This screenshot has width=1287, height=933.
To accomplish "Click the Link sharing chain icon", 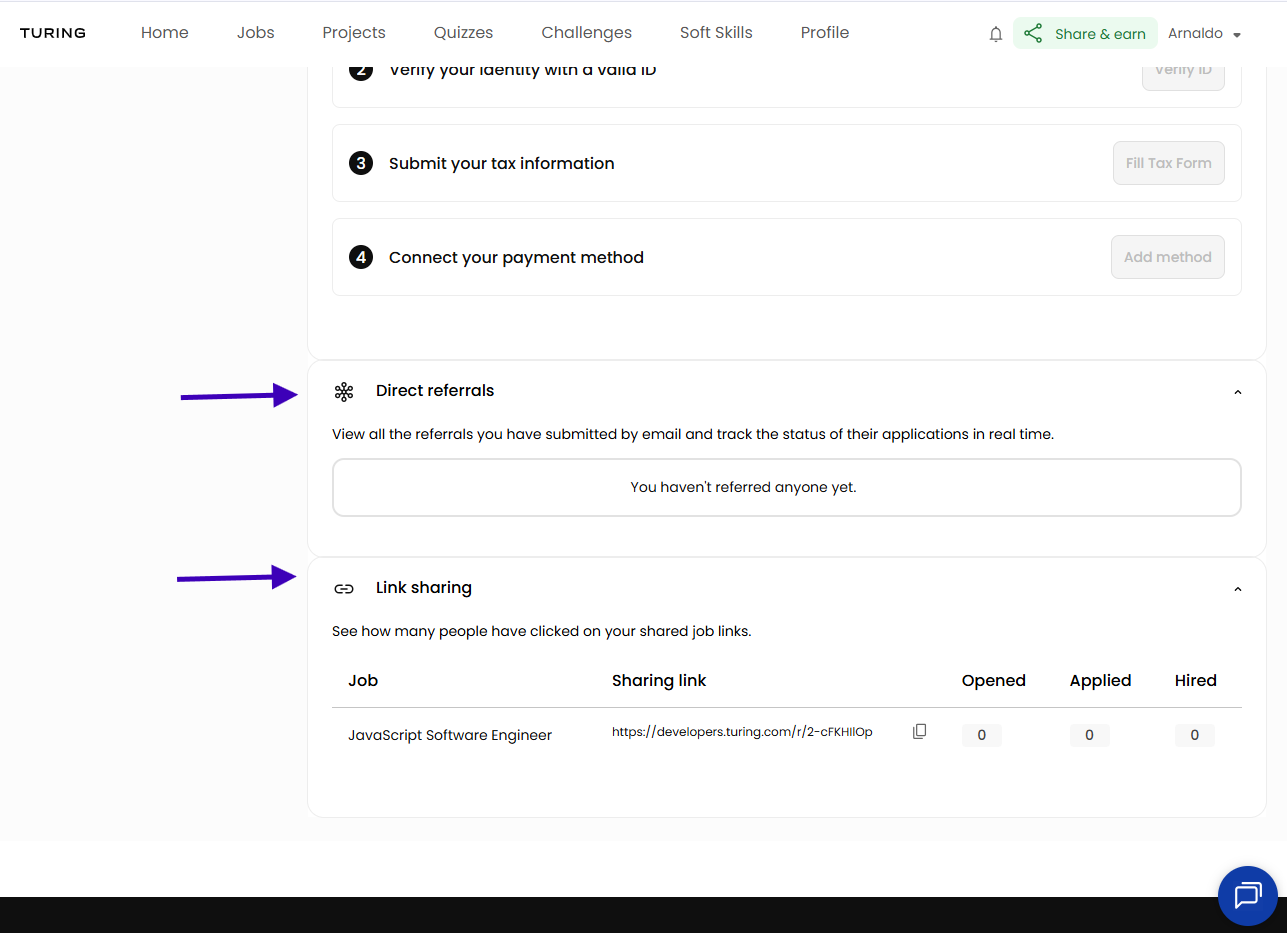I will pos(344,588).
